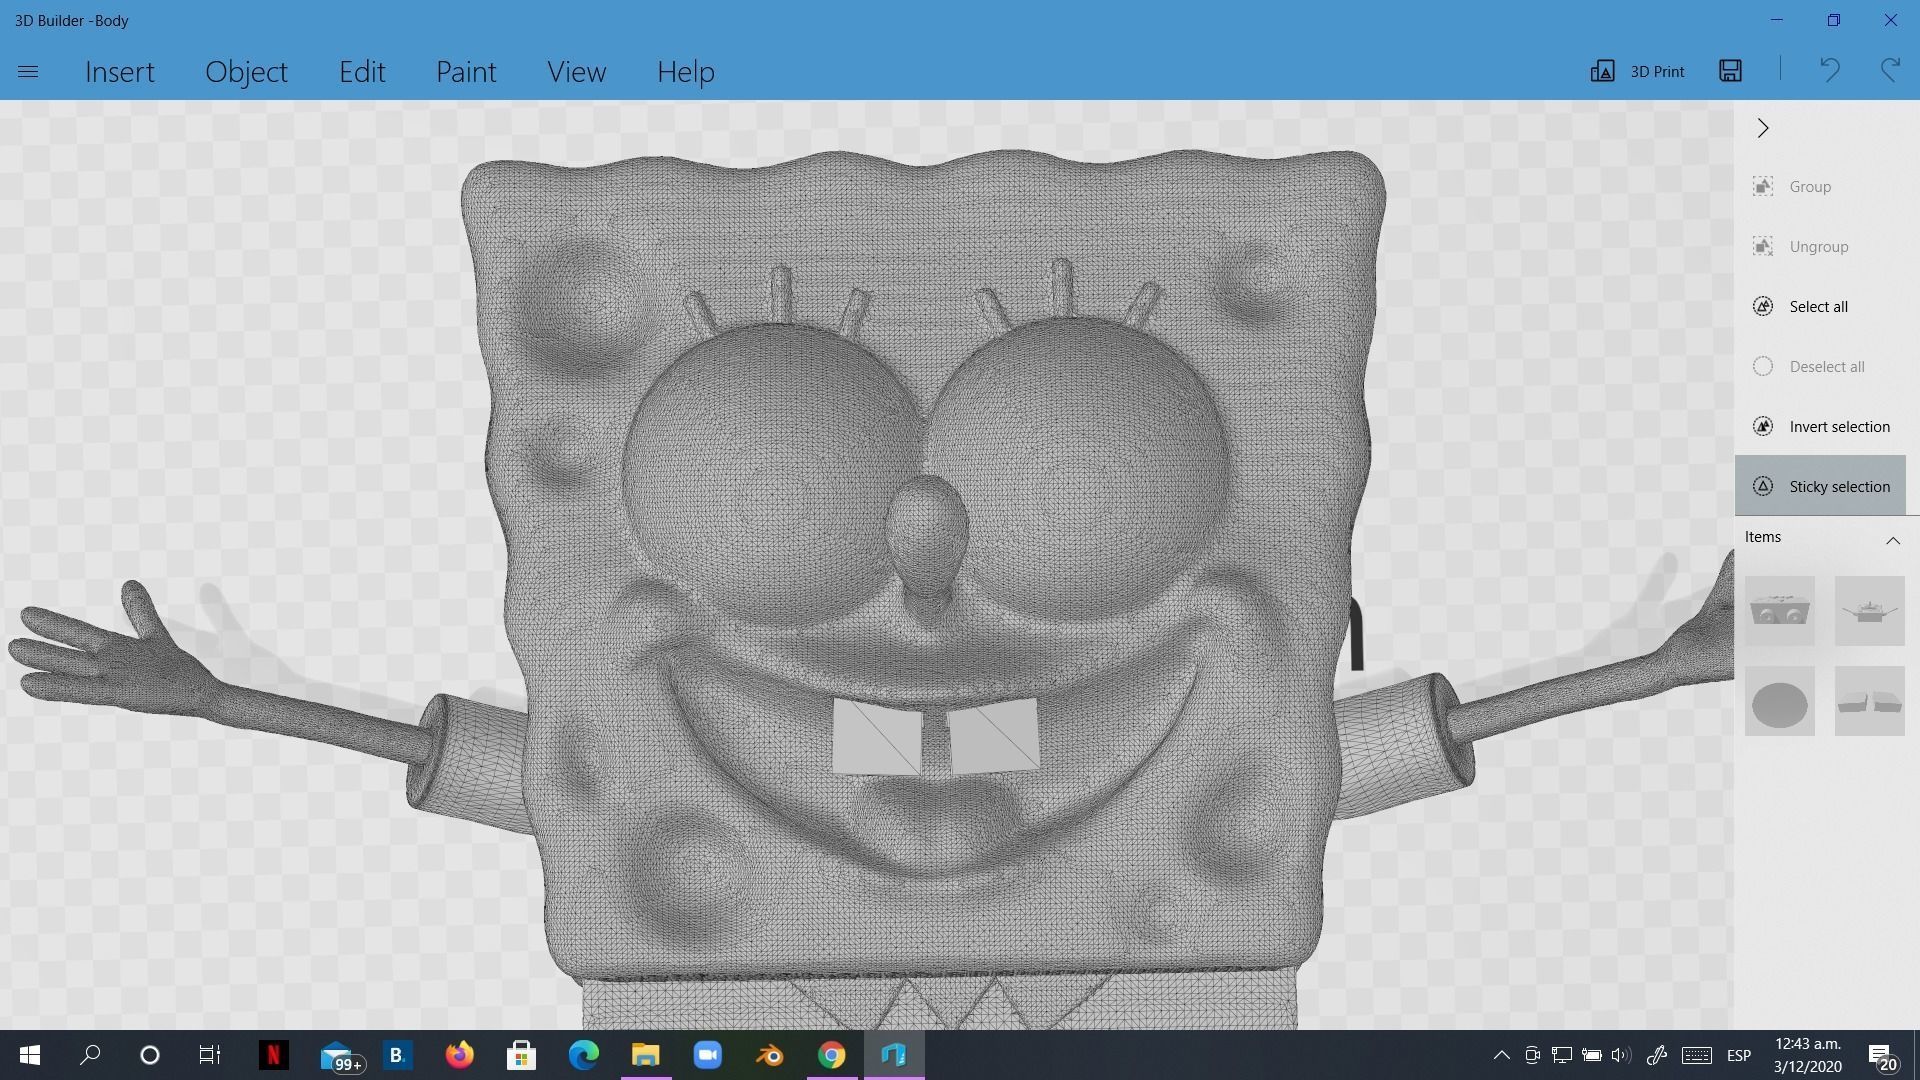Open the Paint menu

(x=466, y=72)
